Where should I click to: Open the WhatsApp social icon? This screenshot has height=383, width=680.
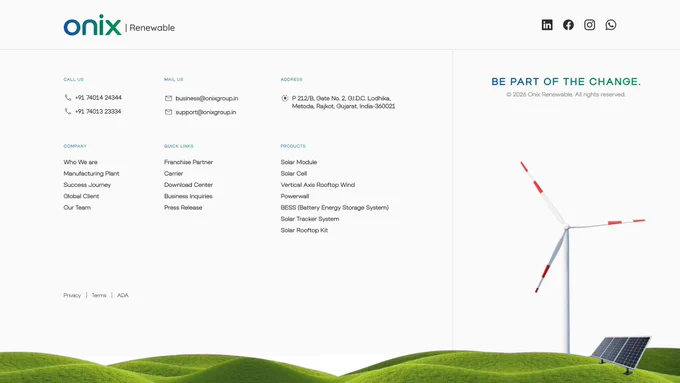pyautogui.click(x=611, y=25)
